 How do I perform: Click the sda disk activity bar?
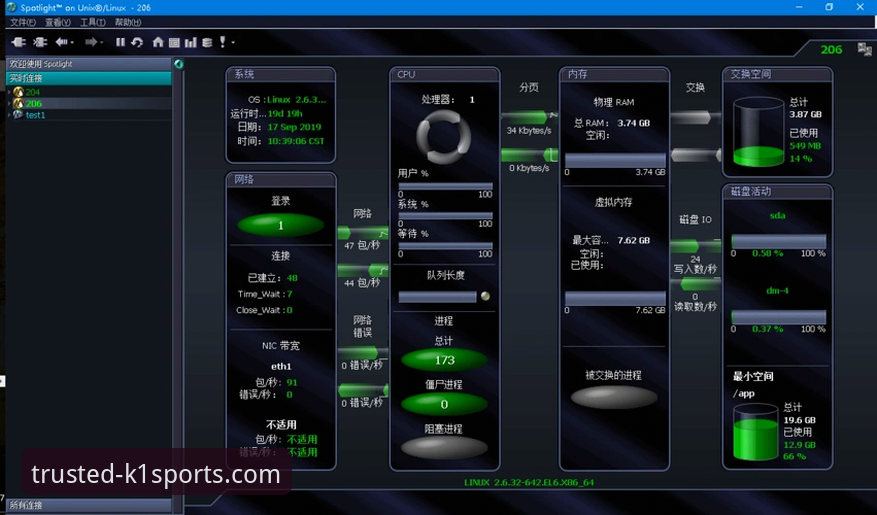click(779, 242)
